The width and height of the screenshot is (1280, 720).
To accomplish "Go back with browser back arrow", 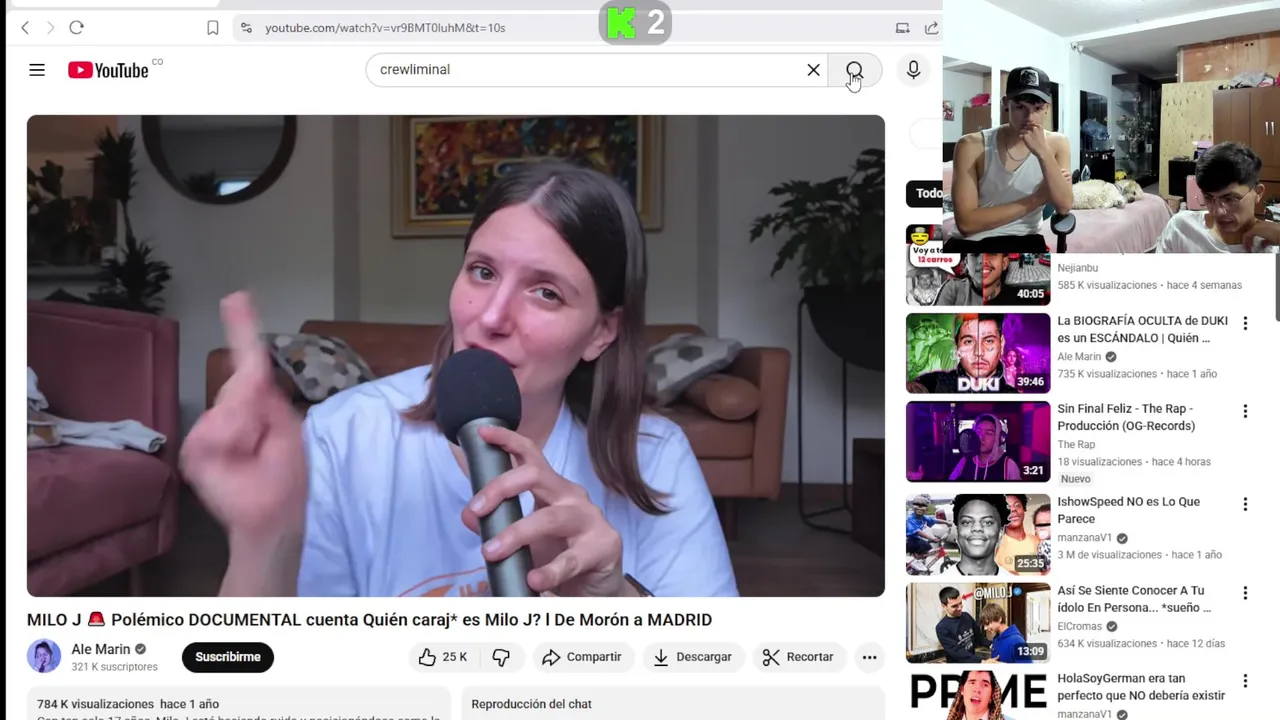I will coord(25,28).
